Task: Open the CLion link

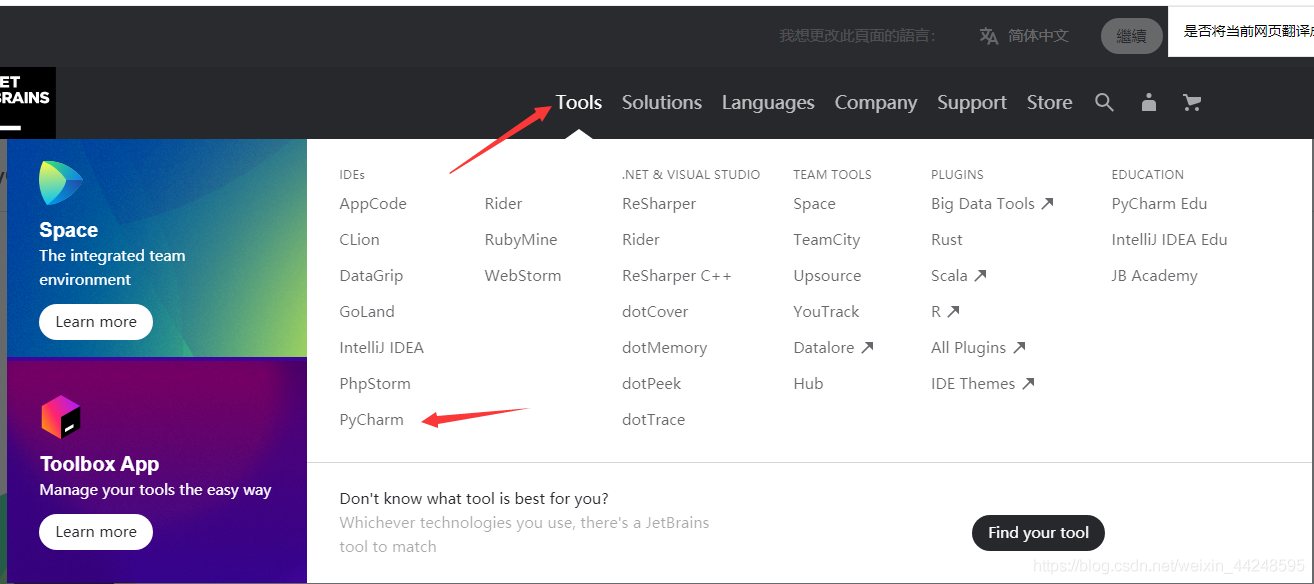Action: click(360, 240)
